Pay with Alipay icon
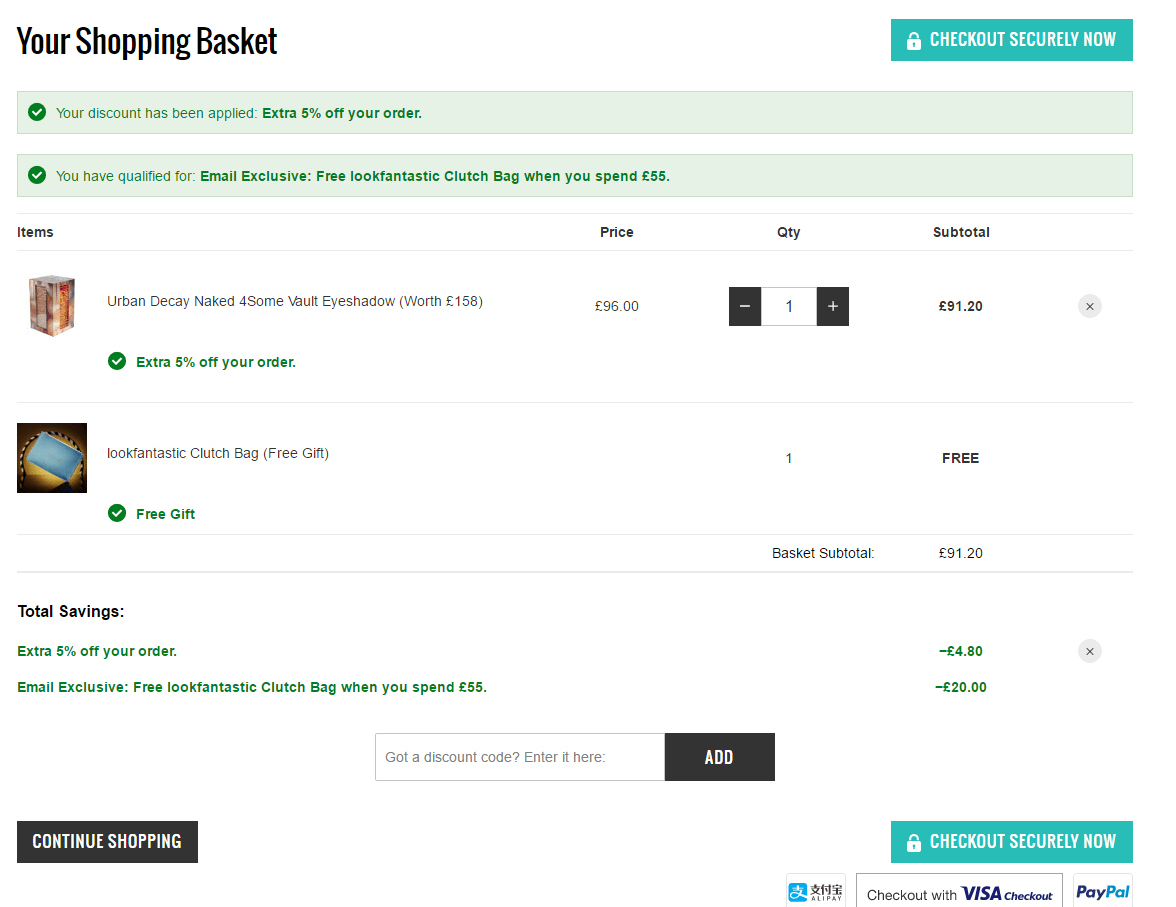This screenshot has width=1176, height=907. tap(815, 891)
